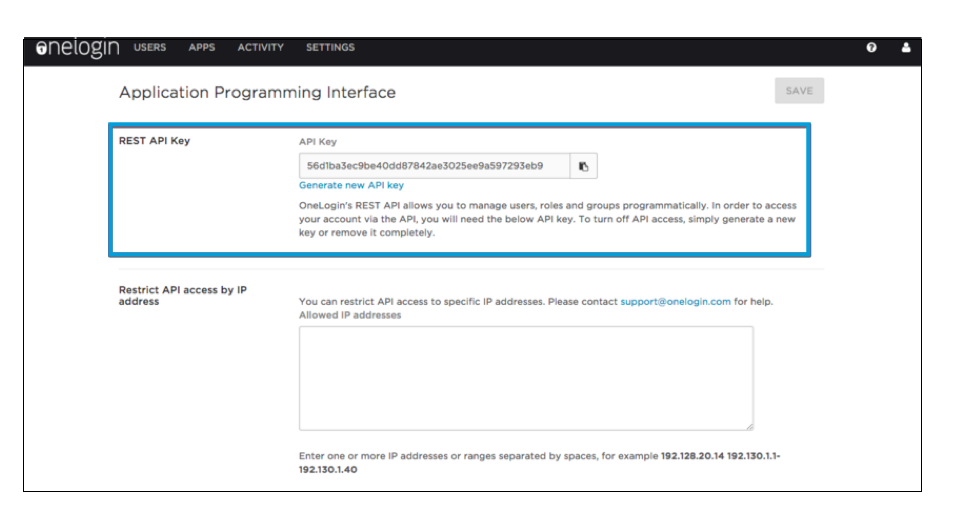962x522 pixels.
Task: Select the API Key text field
Action: 434,166
